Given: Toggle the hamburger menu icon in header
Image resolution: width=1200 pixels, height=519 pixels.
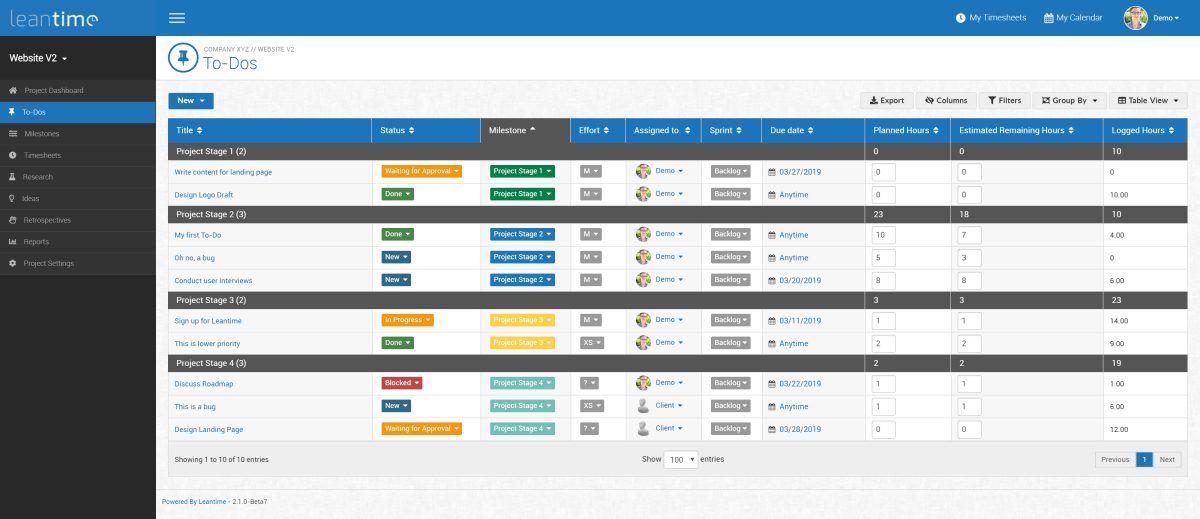Looking at the screenshot, I should point(177,18).
